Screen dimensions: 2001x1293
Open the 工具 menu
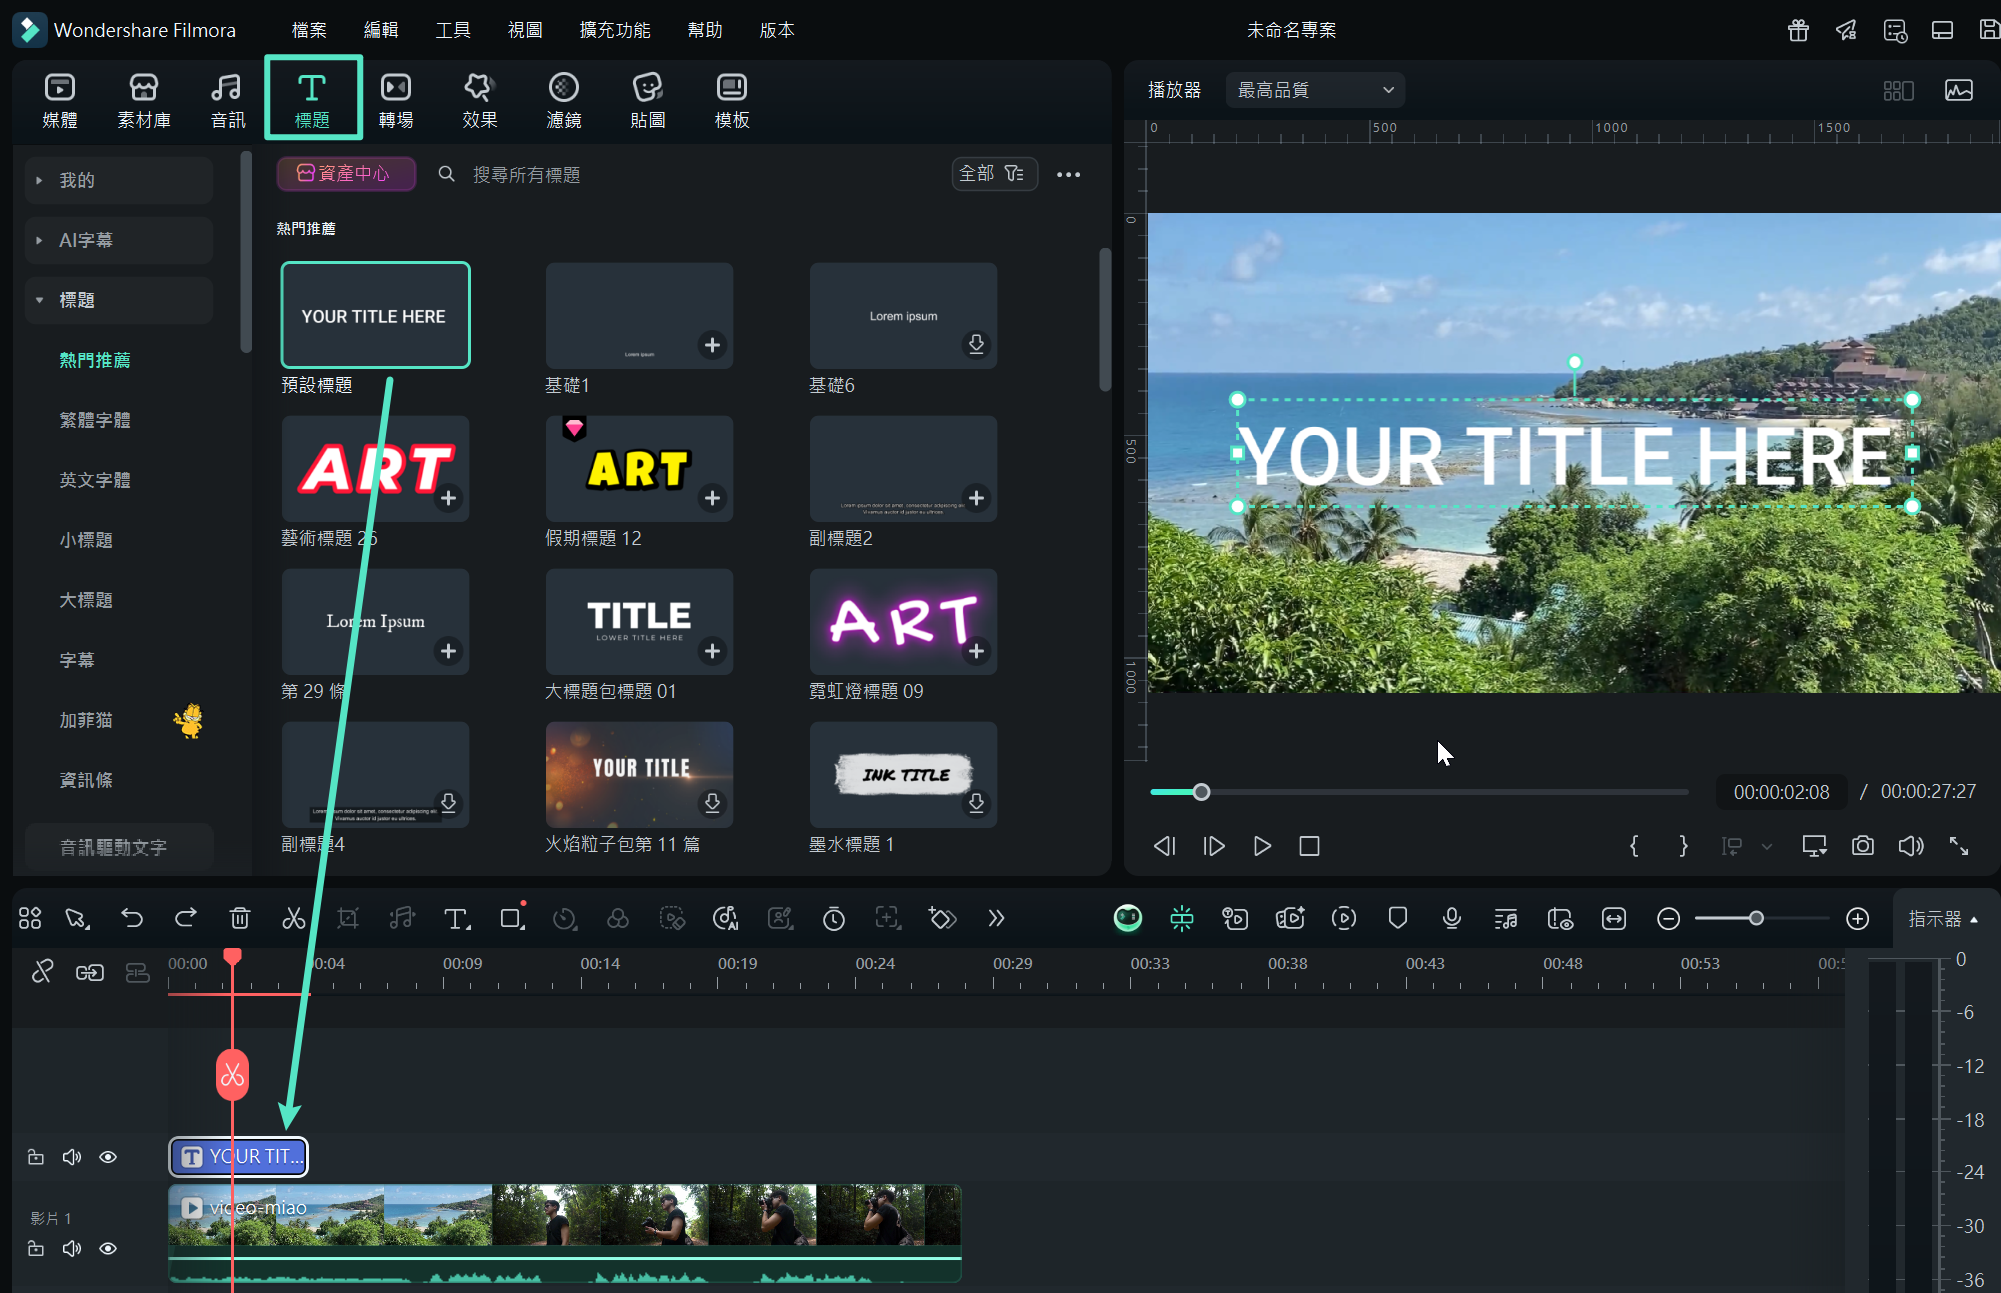pos(453,30)
